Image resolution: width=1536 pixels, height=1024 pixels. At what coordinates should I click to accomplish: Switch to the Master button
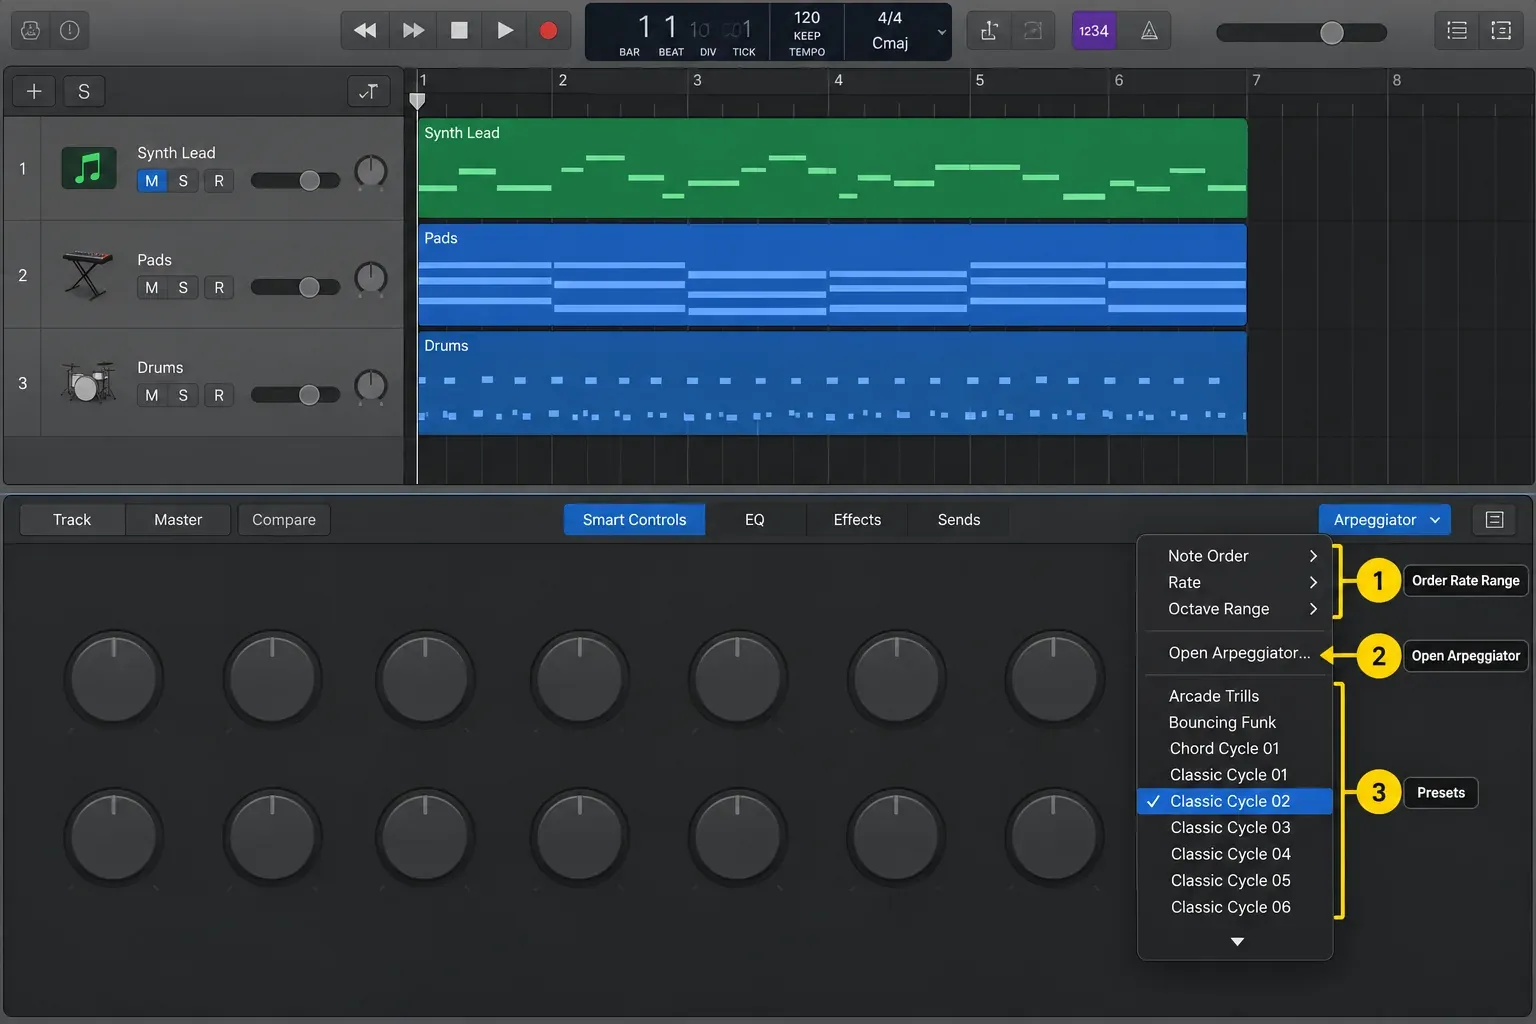pyautogui.click(x=178, y=520)
